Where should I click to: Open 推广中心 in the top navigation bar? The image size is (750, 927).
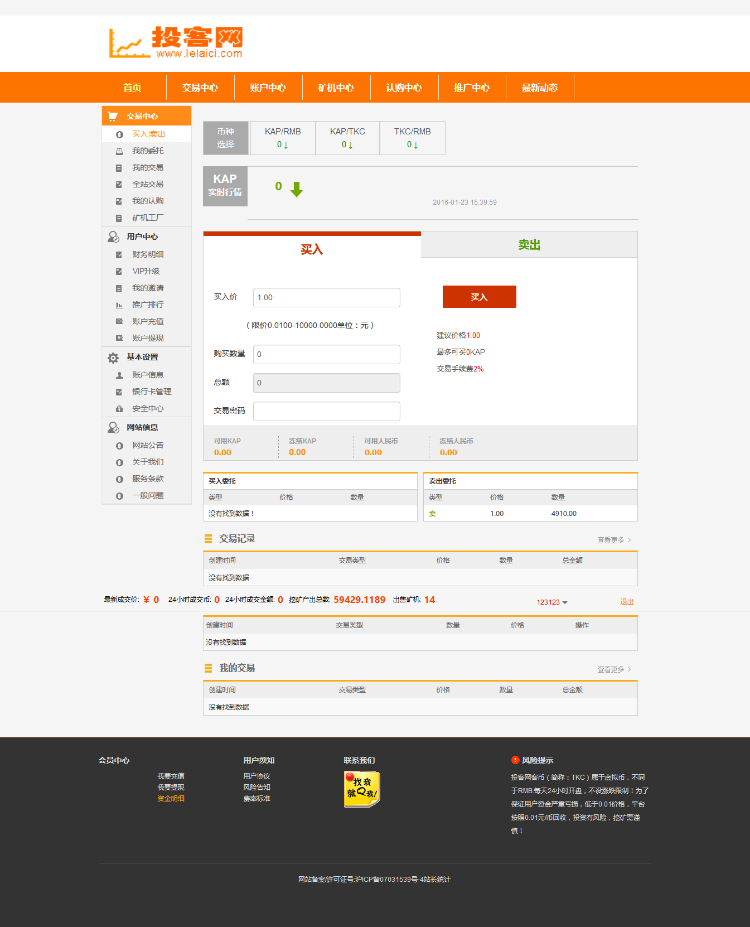click(472, 87)
